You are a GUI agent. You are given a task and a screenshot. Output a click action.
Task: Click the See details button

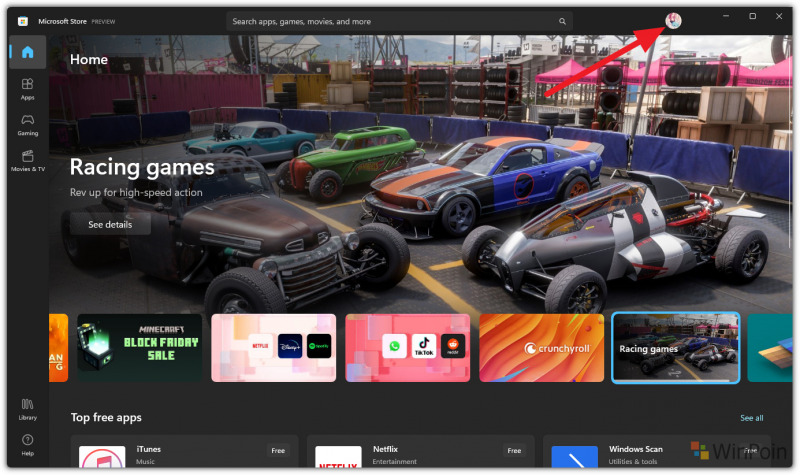click(110, 224)
